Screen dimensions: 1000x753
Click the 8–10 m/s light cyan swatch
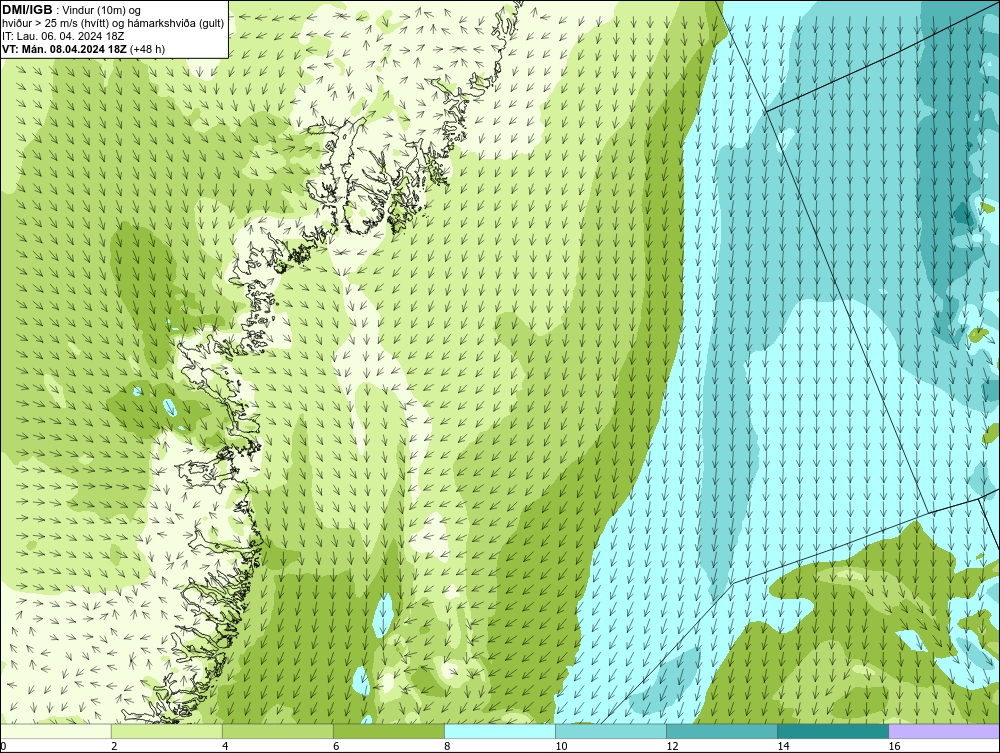point(500,731)
